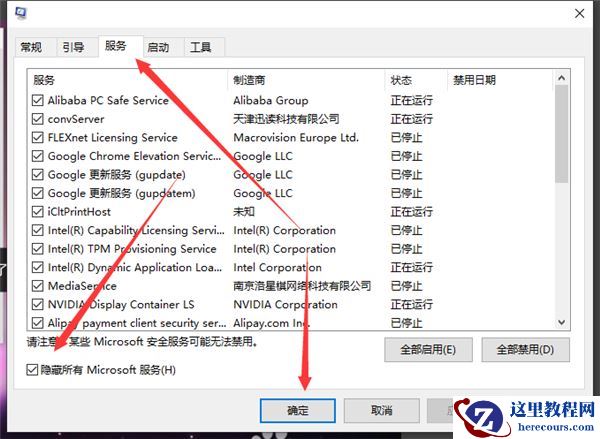
Task: Uncheck the convServer service
Action: [38, 119]
